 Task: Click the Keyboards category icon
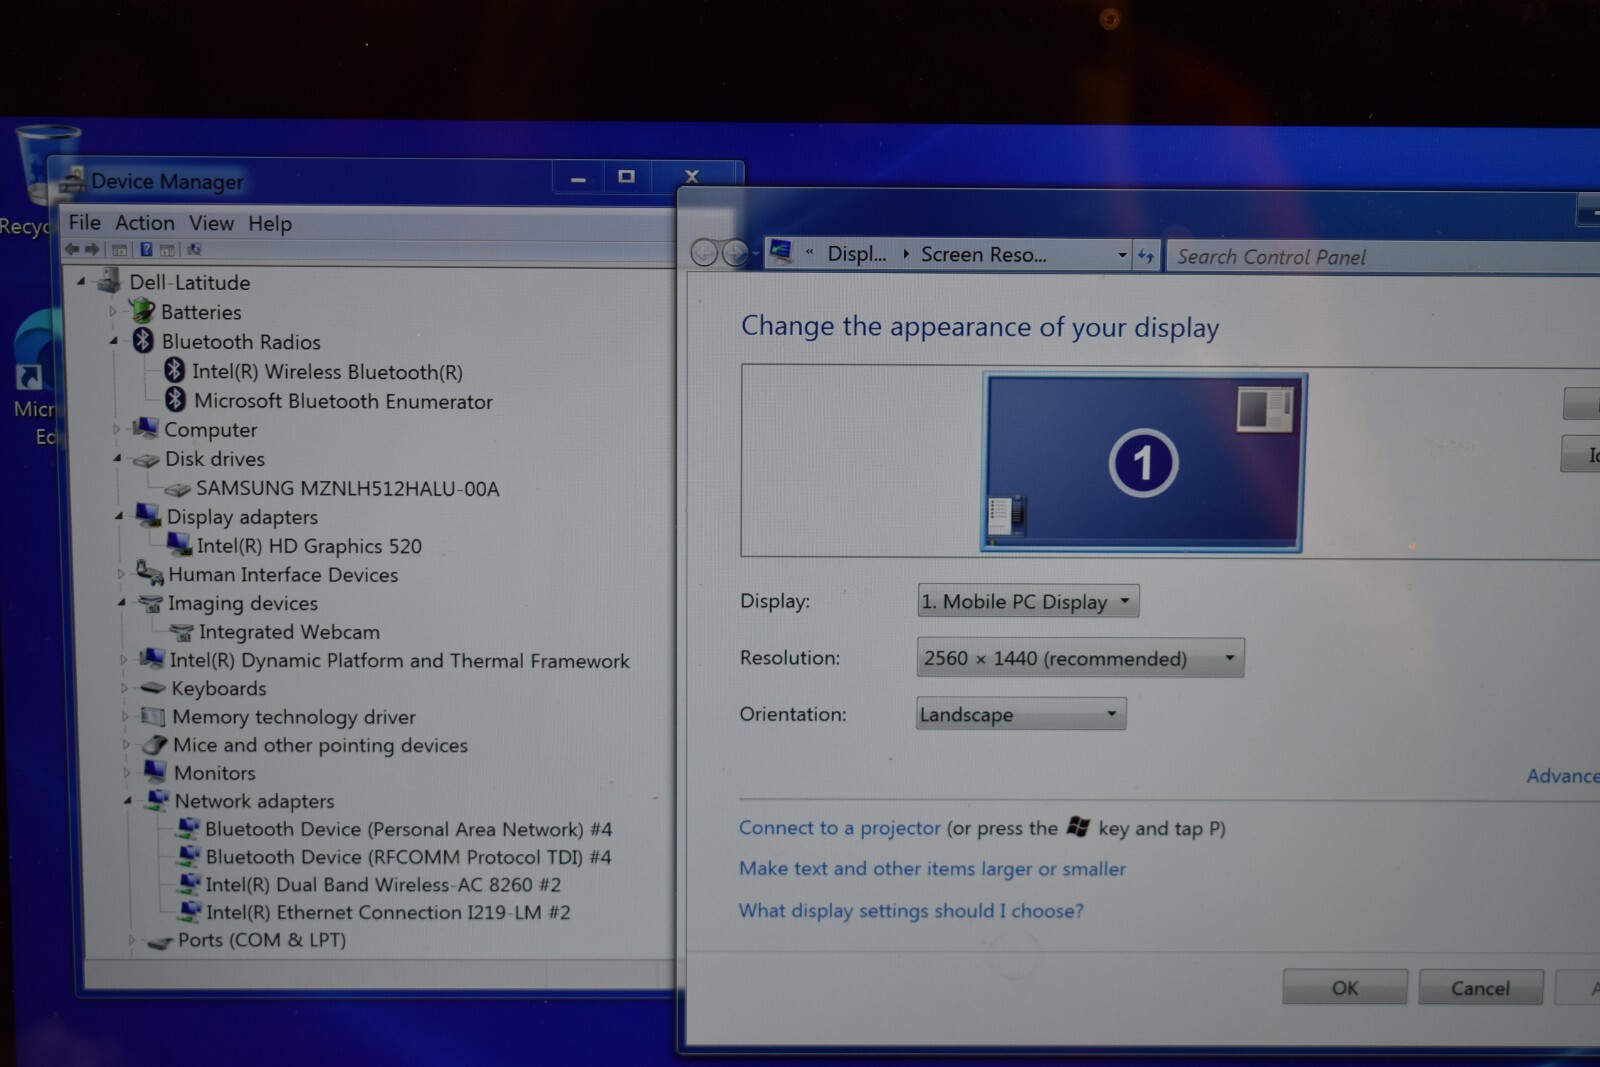(x=153, y=688)
